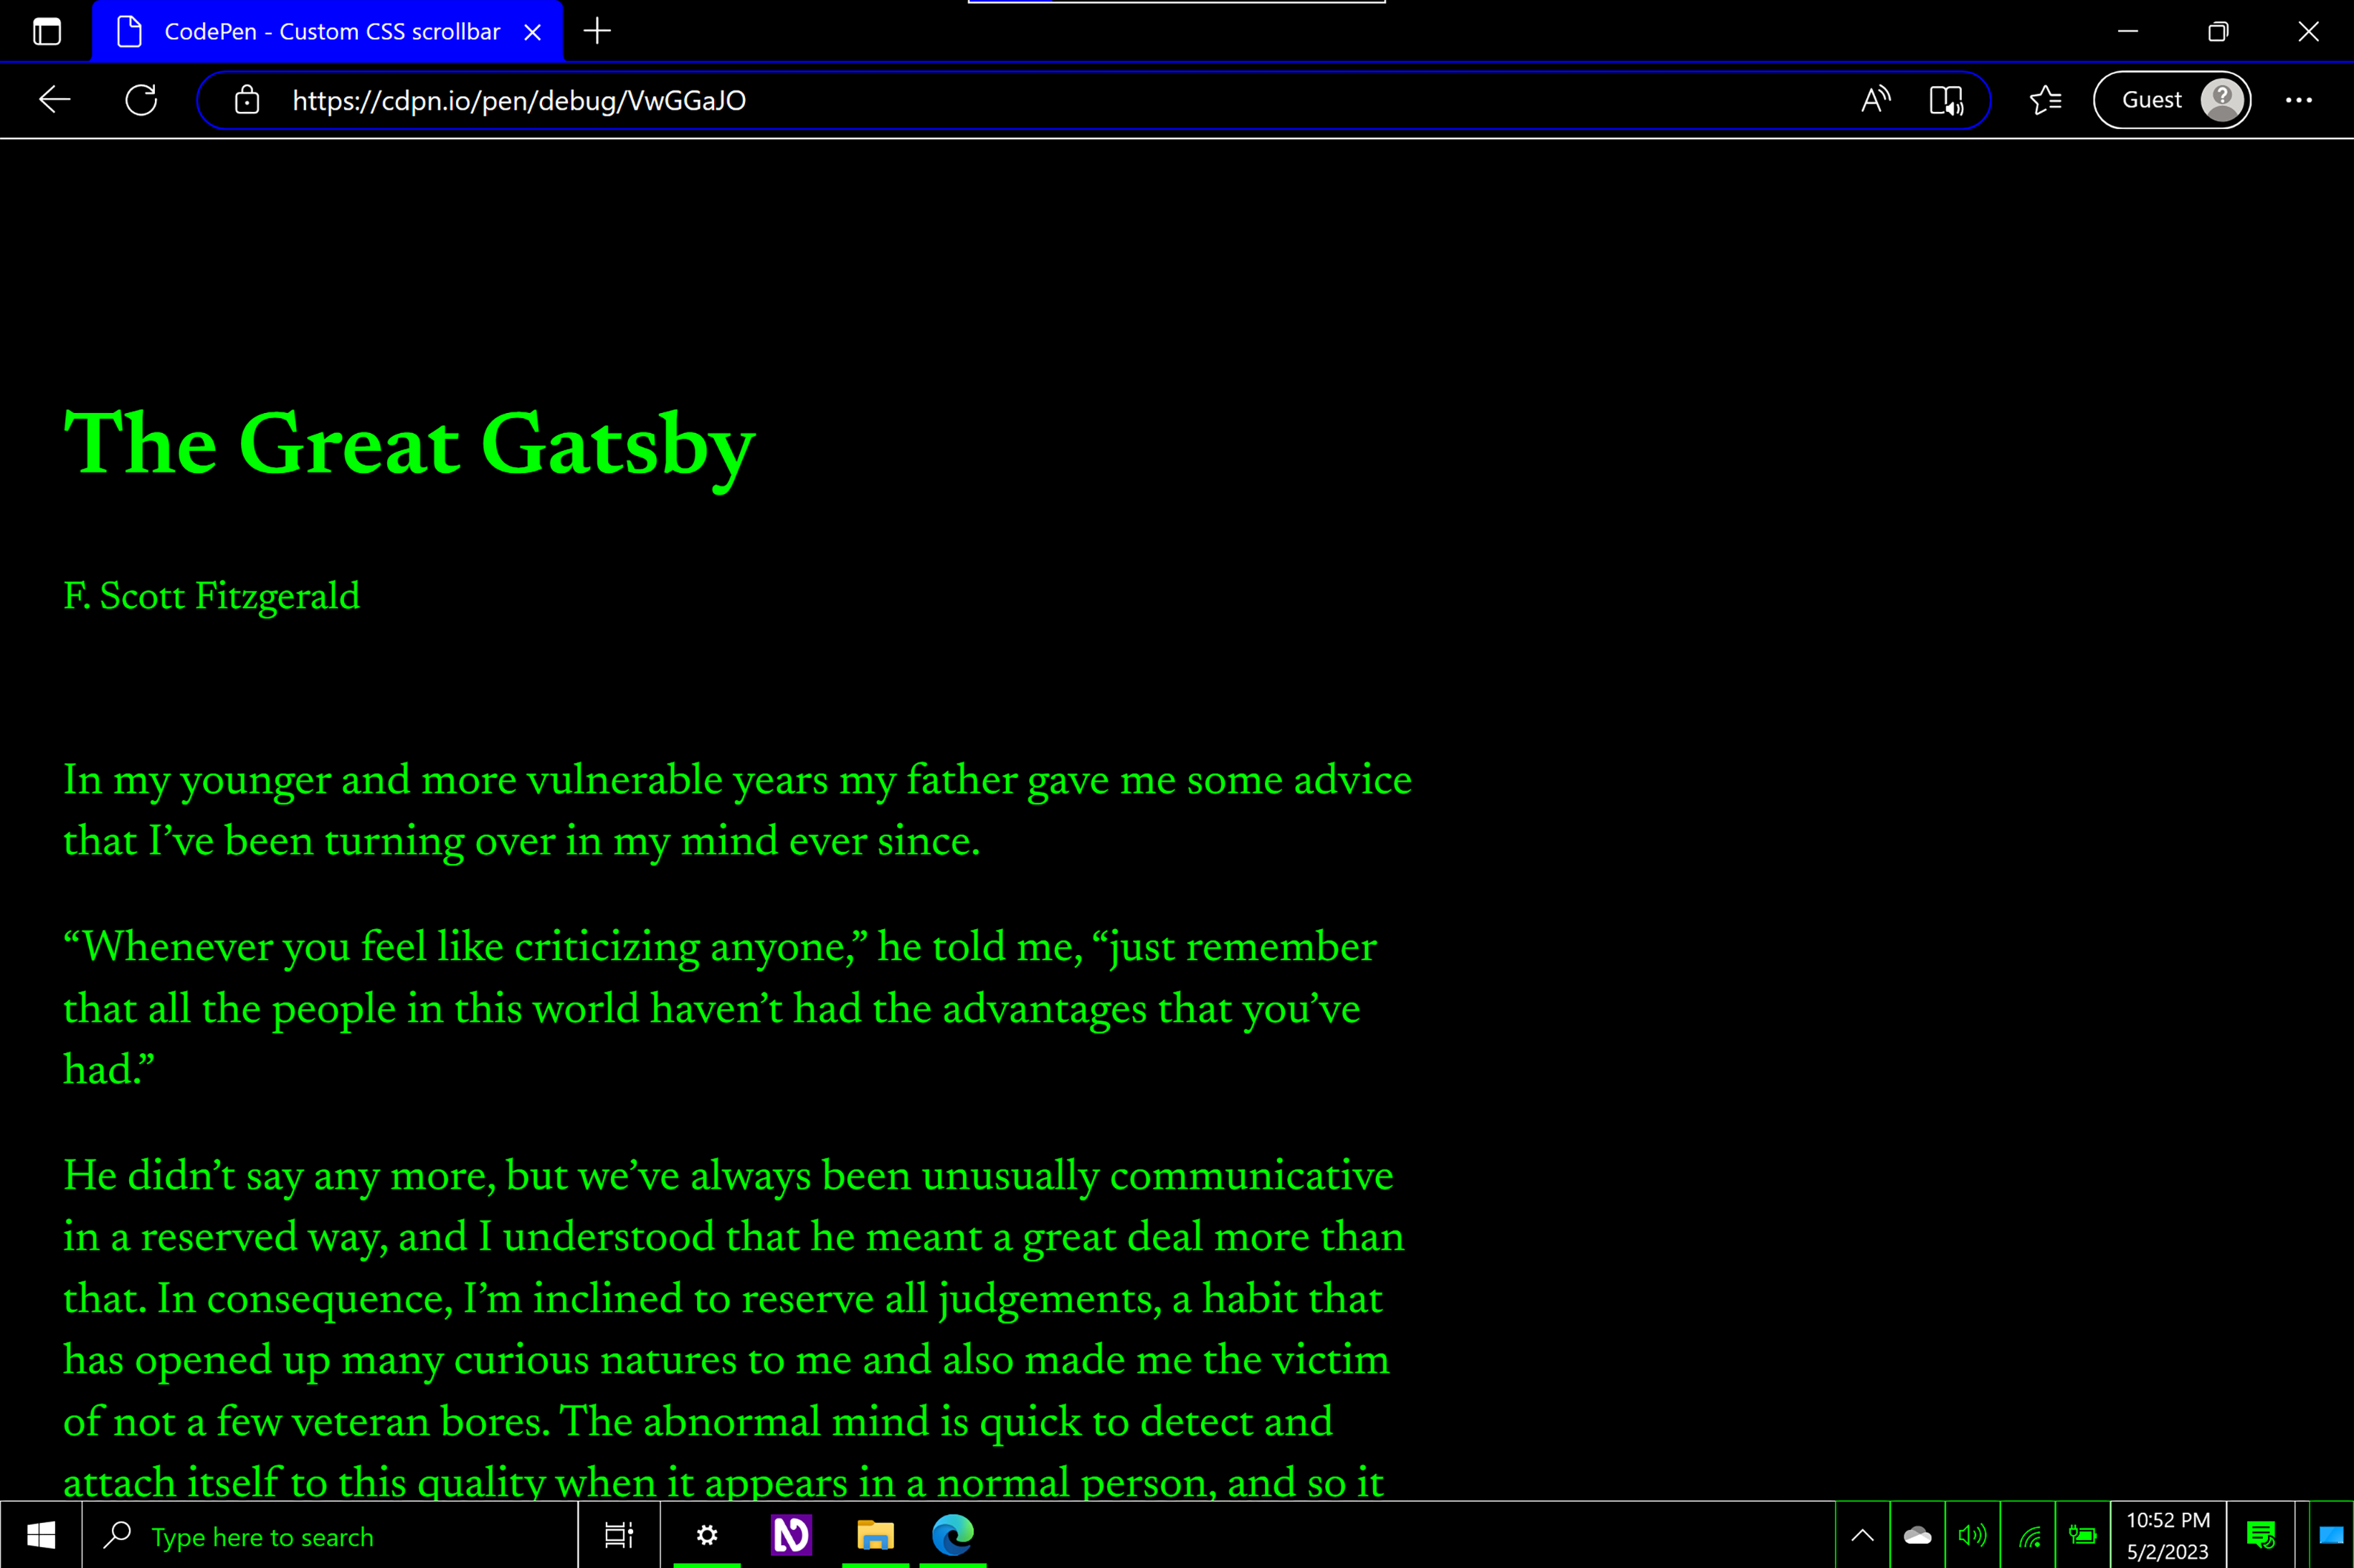Show hidden system tray icons

[1862, 1535]
